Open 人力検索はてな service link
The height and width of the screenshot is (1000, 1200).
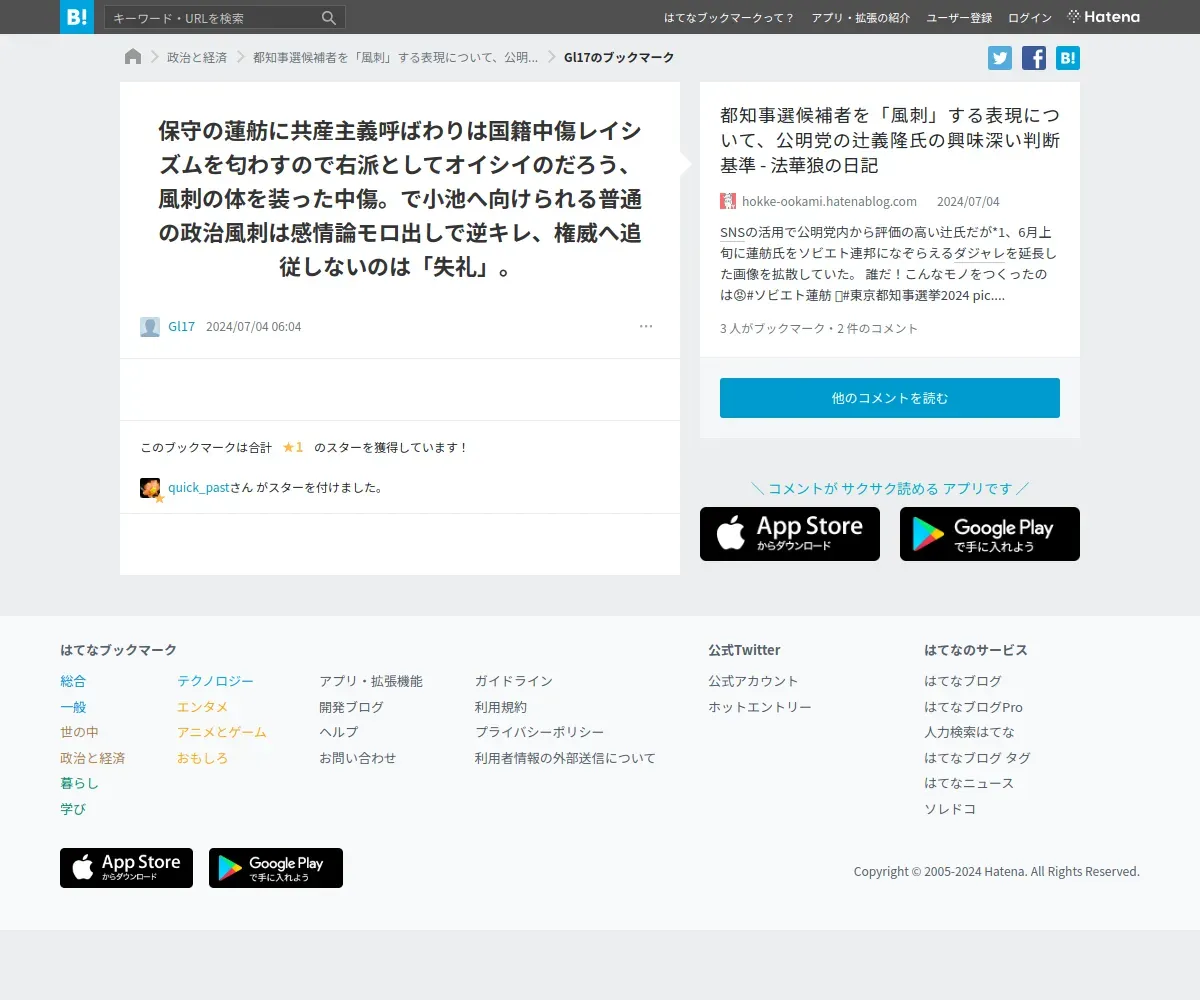[969, 732]
